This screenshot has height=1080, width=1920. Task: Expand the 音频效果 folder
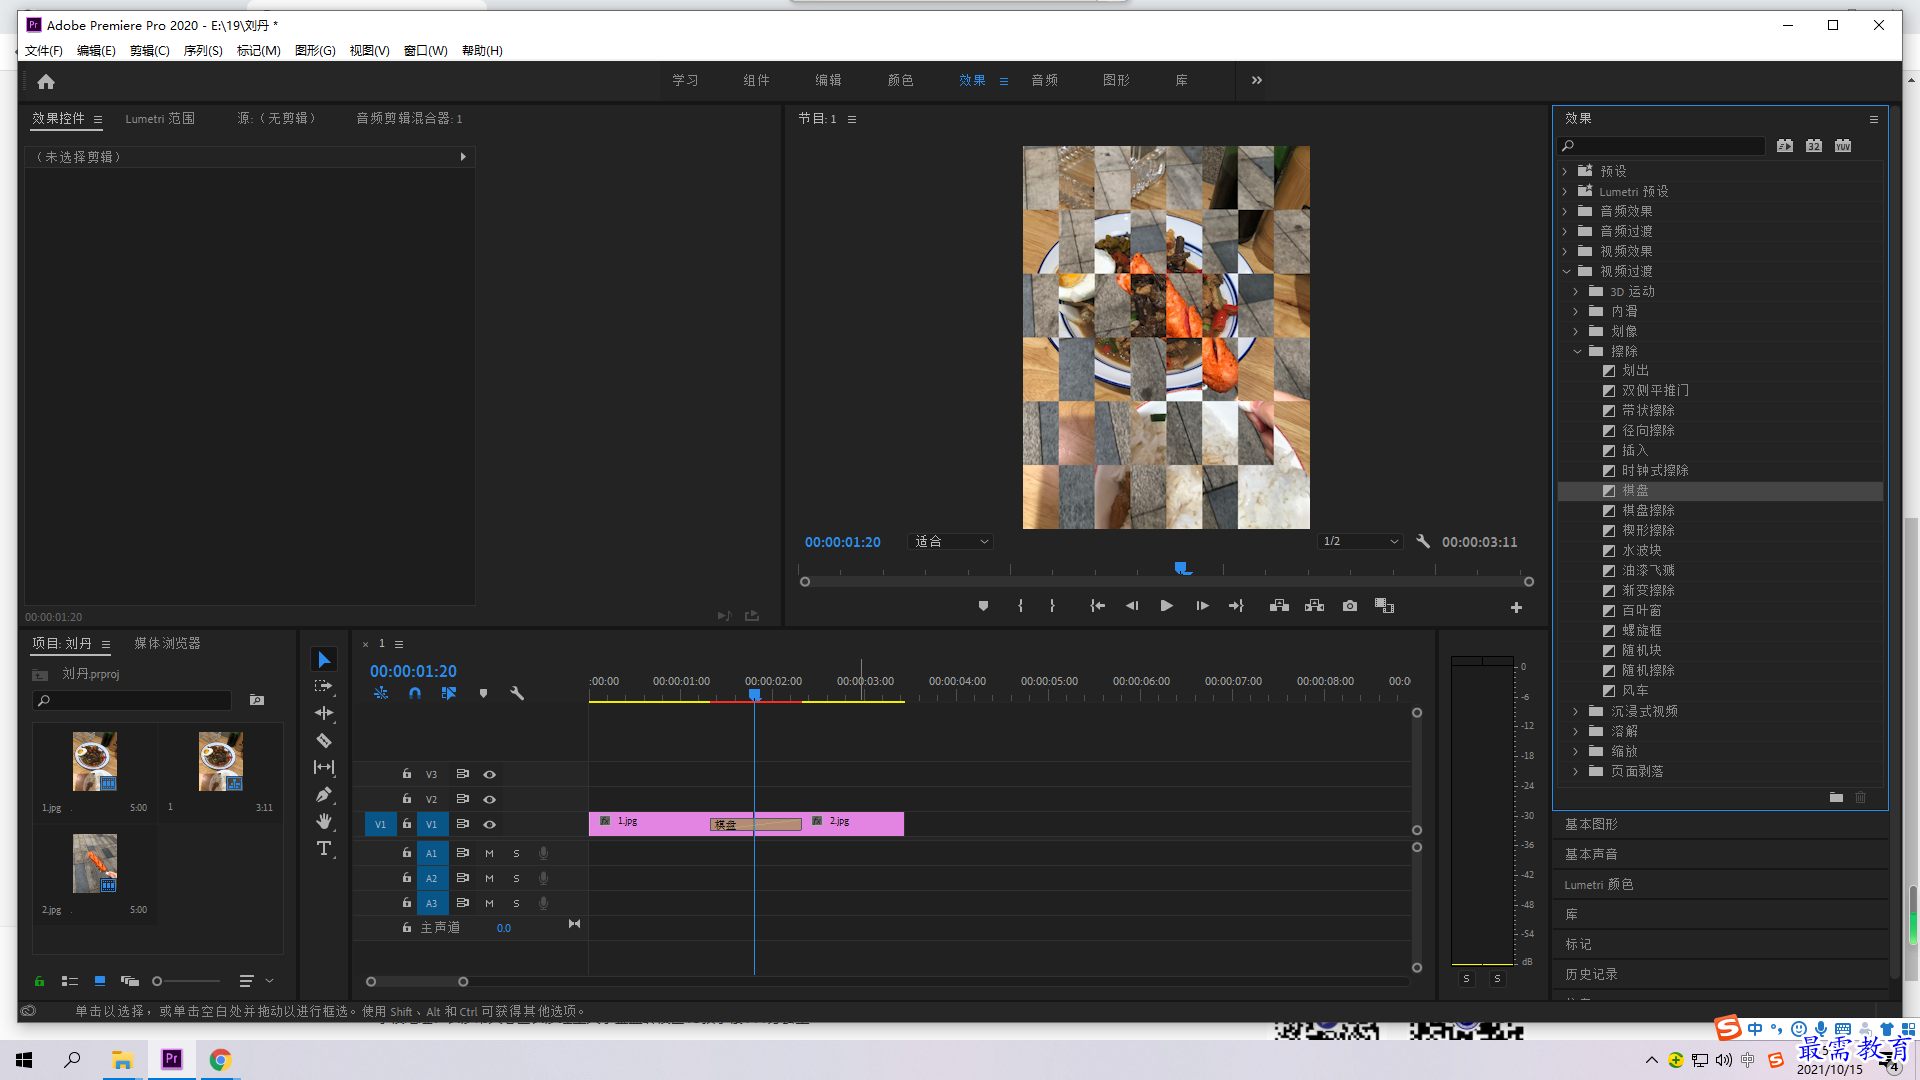(1565, 211)
